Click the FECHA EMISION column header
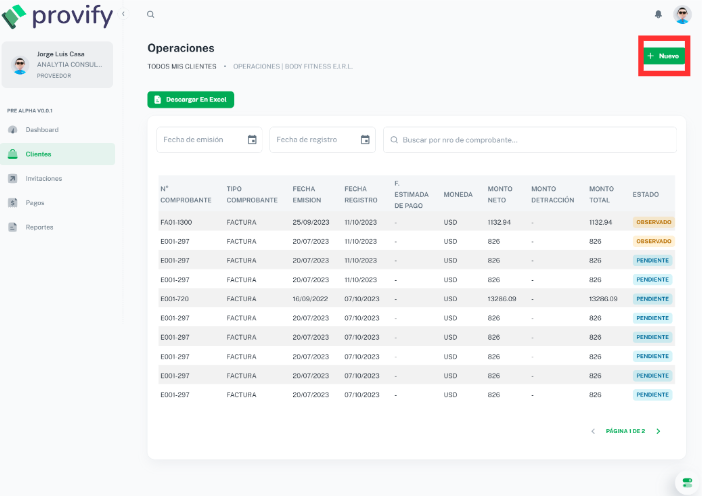The height and width of the screenshot is (496, 702). [307, 194]
